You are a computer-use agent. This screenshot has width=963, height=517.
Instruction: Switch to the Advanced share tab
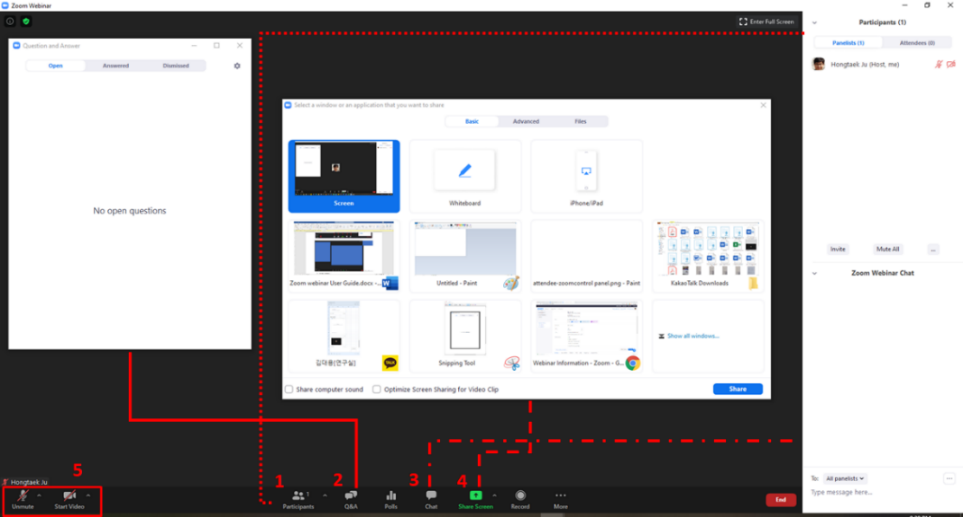point(526,122)
